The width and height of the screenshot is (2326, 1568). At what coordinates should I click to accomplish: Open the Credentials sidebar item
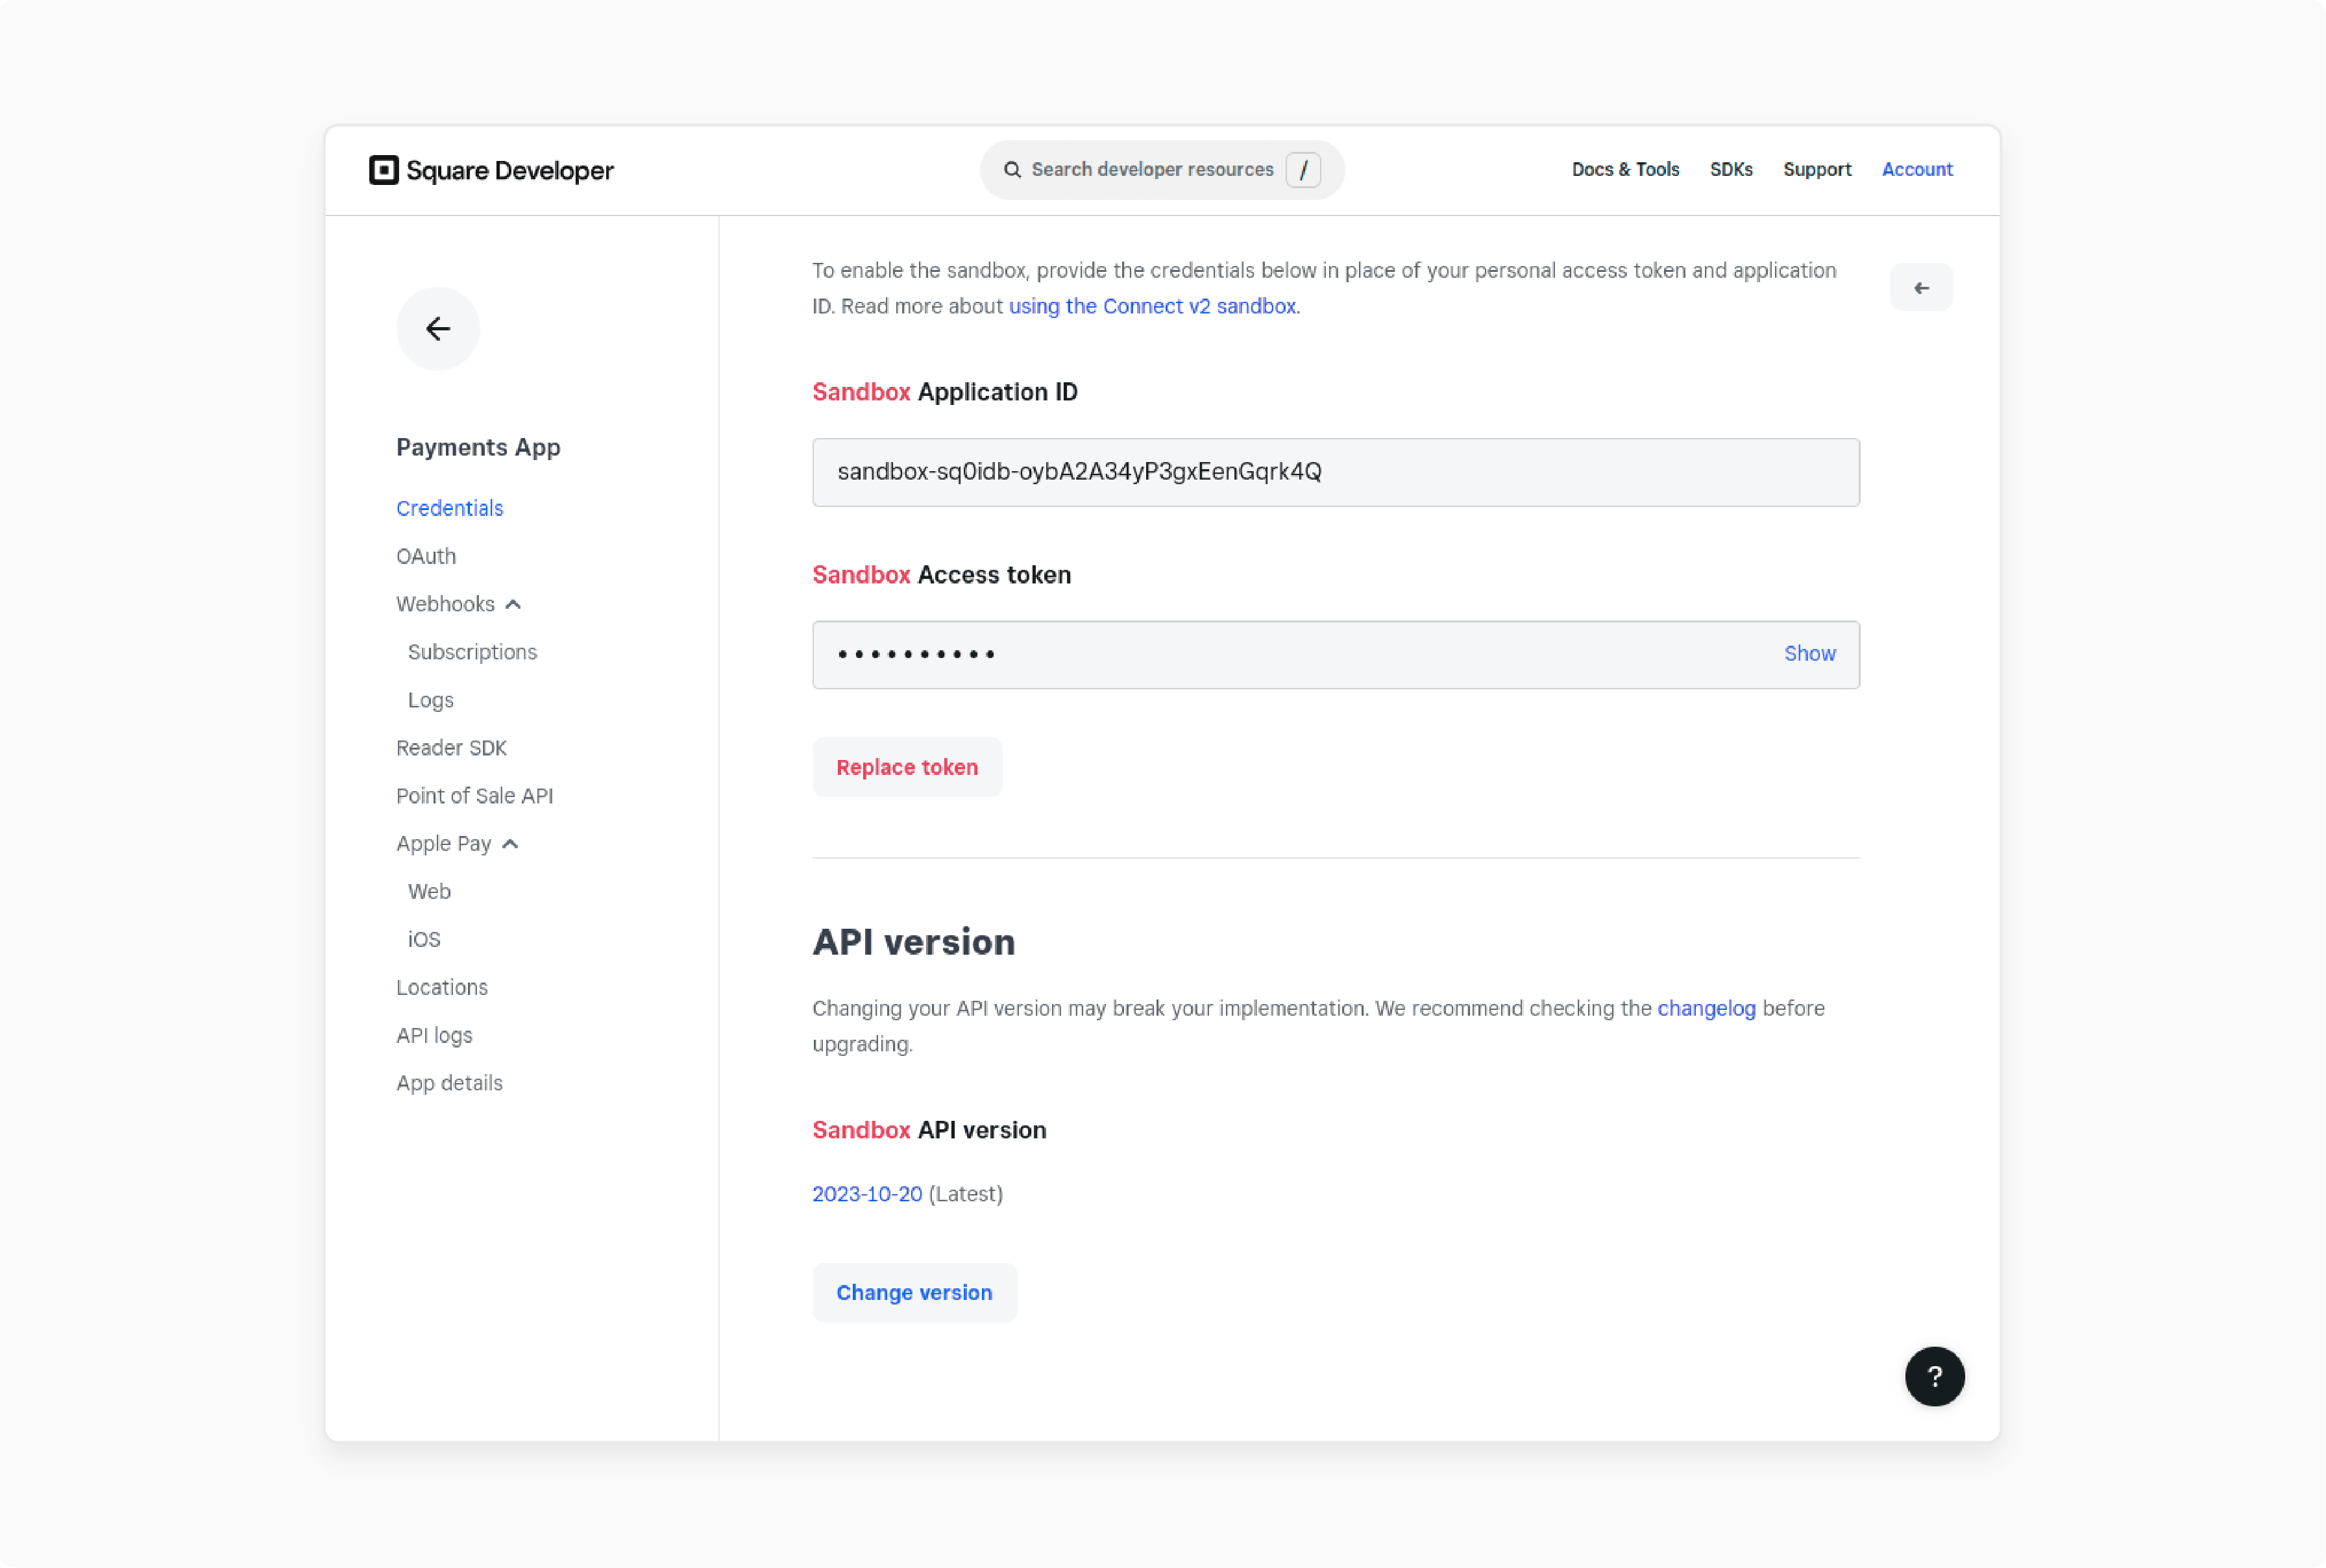point(449,508)
